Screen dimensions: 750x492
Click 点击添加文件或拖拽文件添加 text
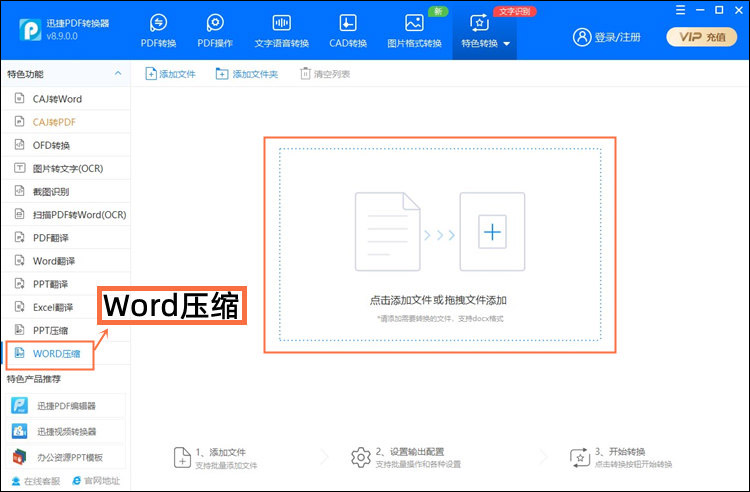(x=438, y=300)
